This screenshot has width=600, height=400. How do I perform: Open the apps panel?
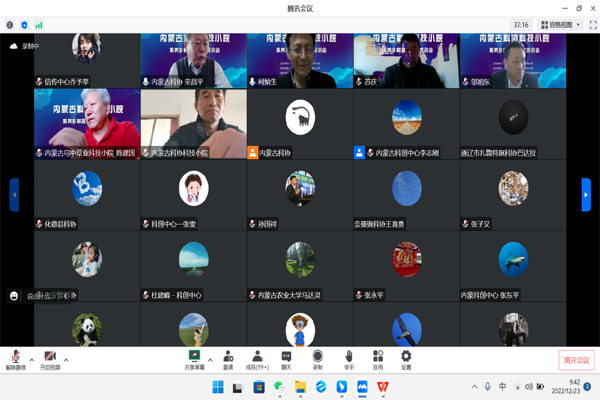pos(377,358)
